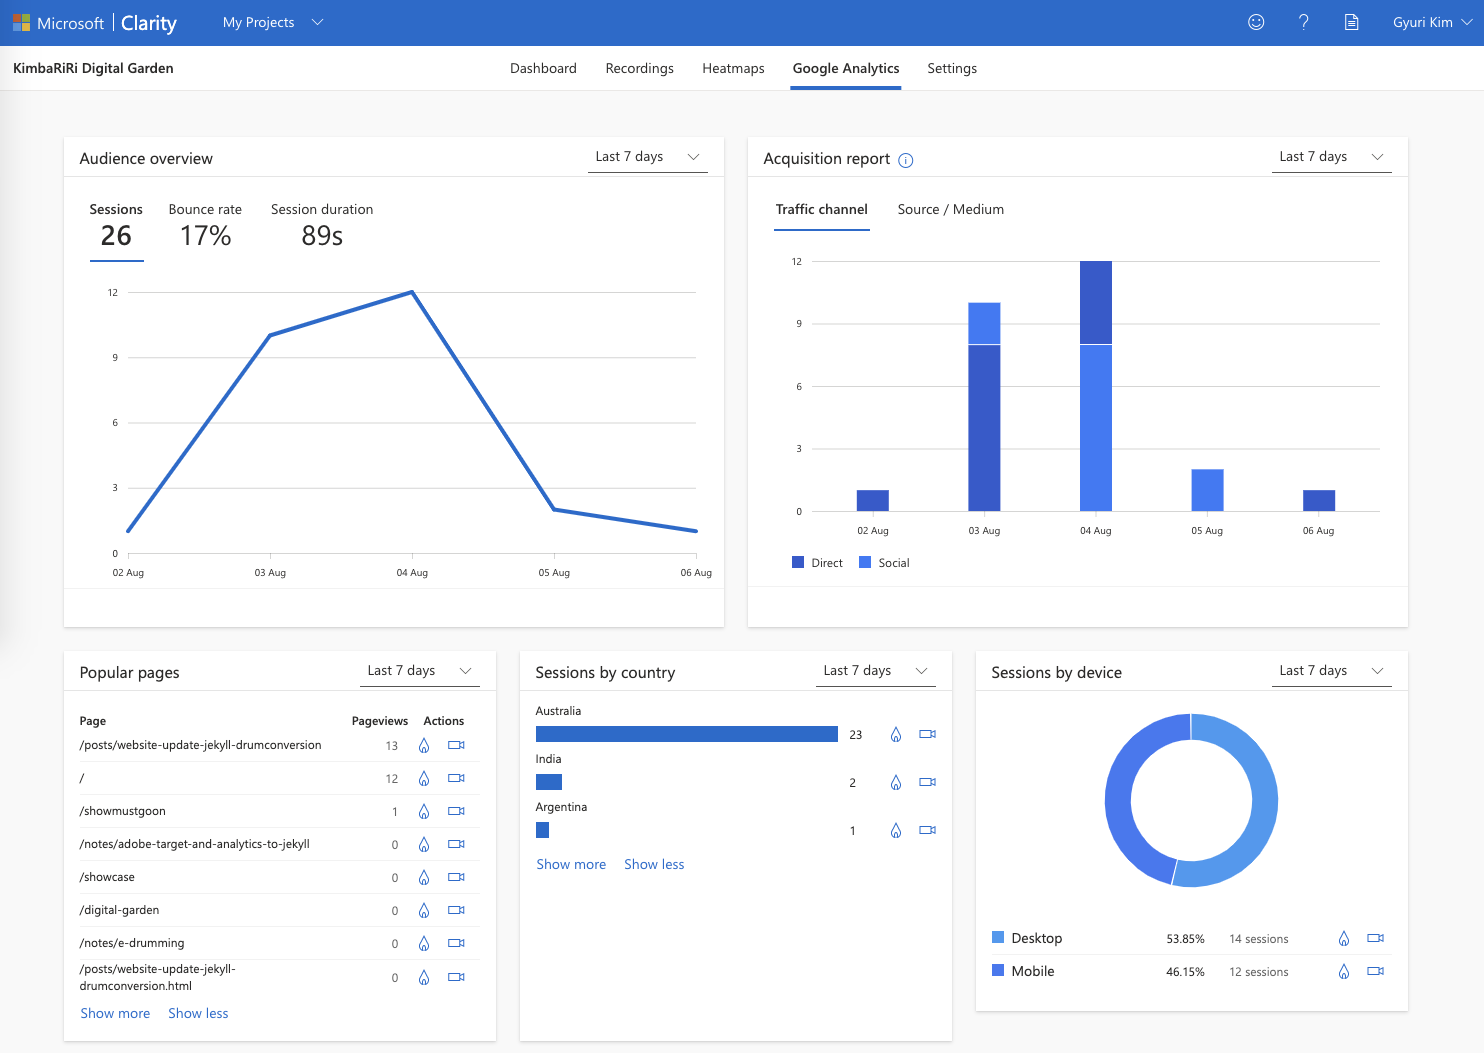Expand Audience overview Last 7 days dropdown

(647, 157)
